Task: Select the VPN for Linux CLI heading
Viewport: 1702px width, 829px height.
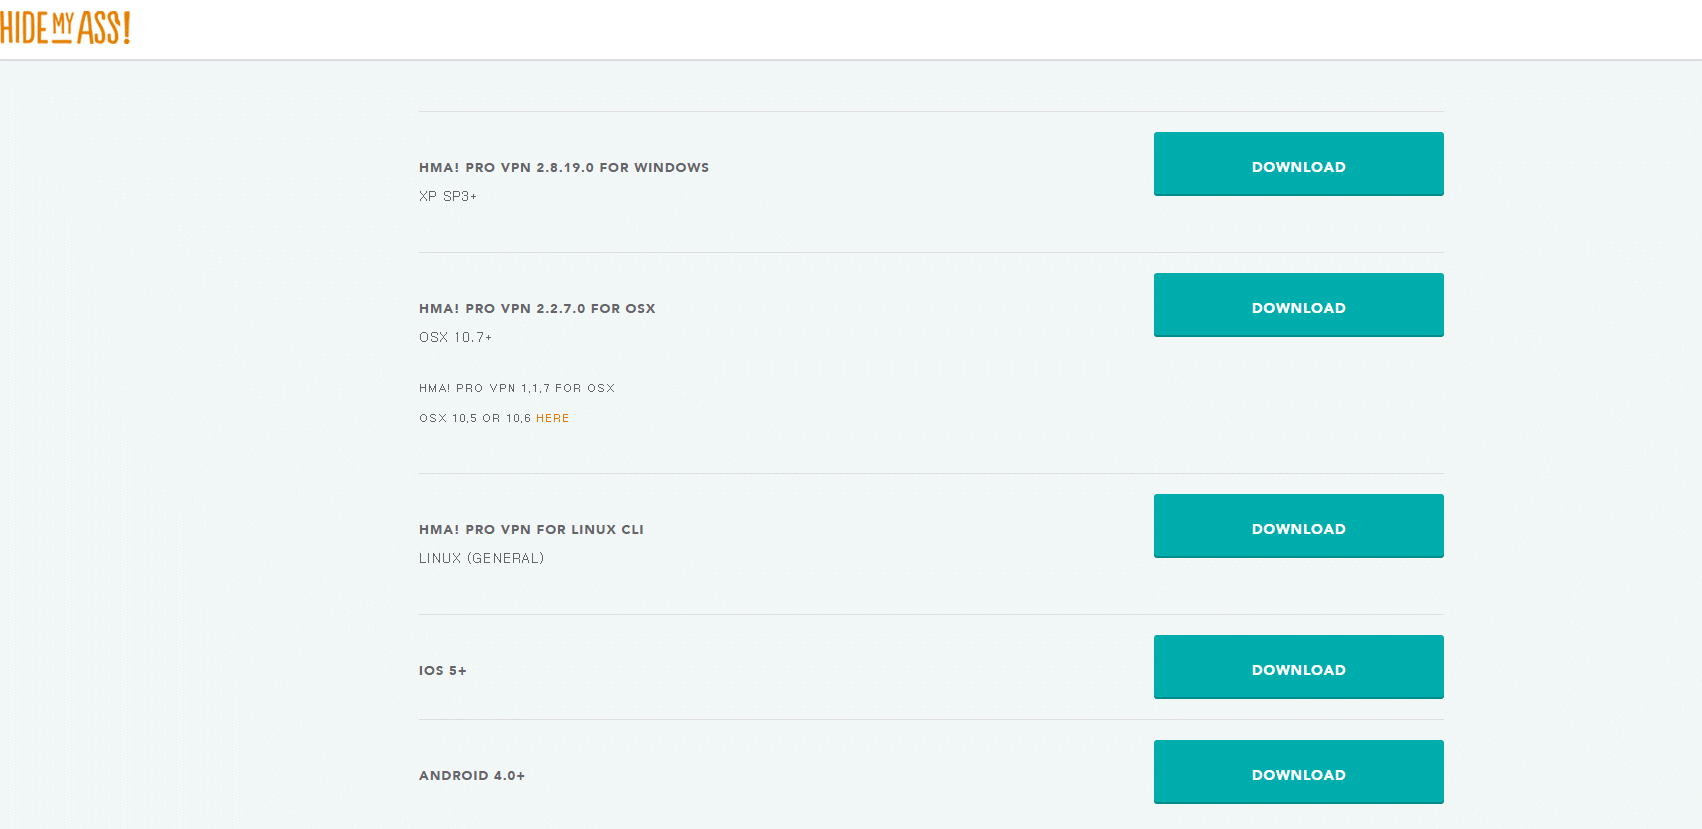Action: (531, 529)
